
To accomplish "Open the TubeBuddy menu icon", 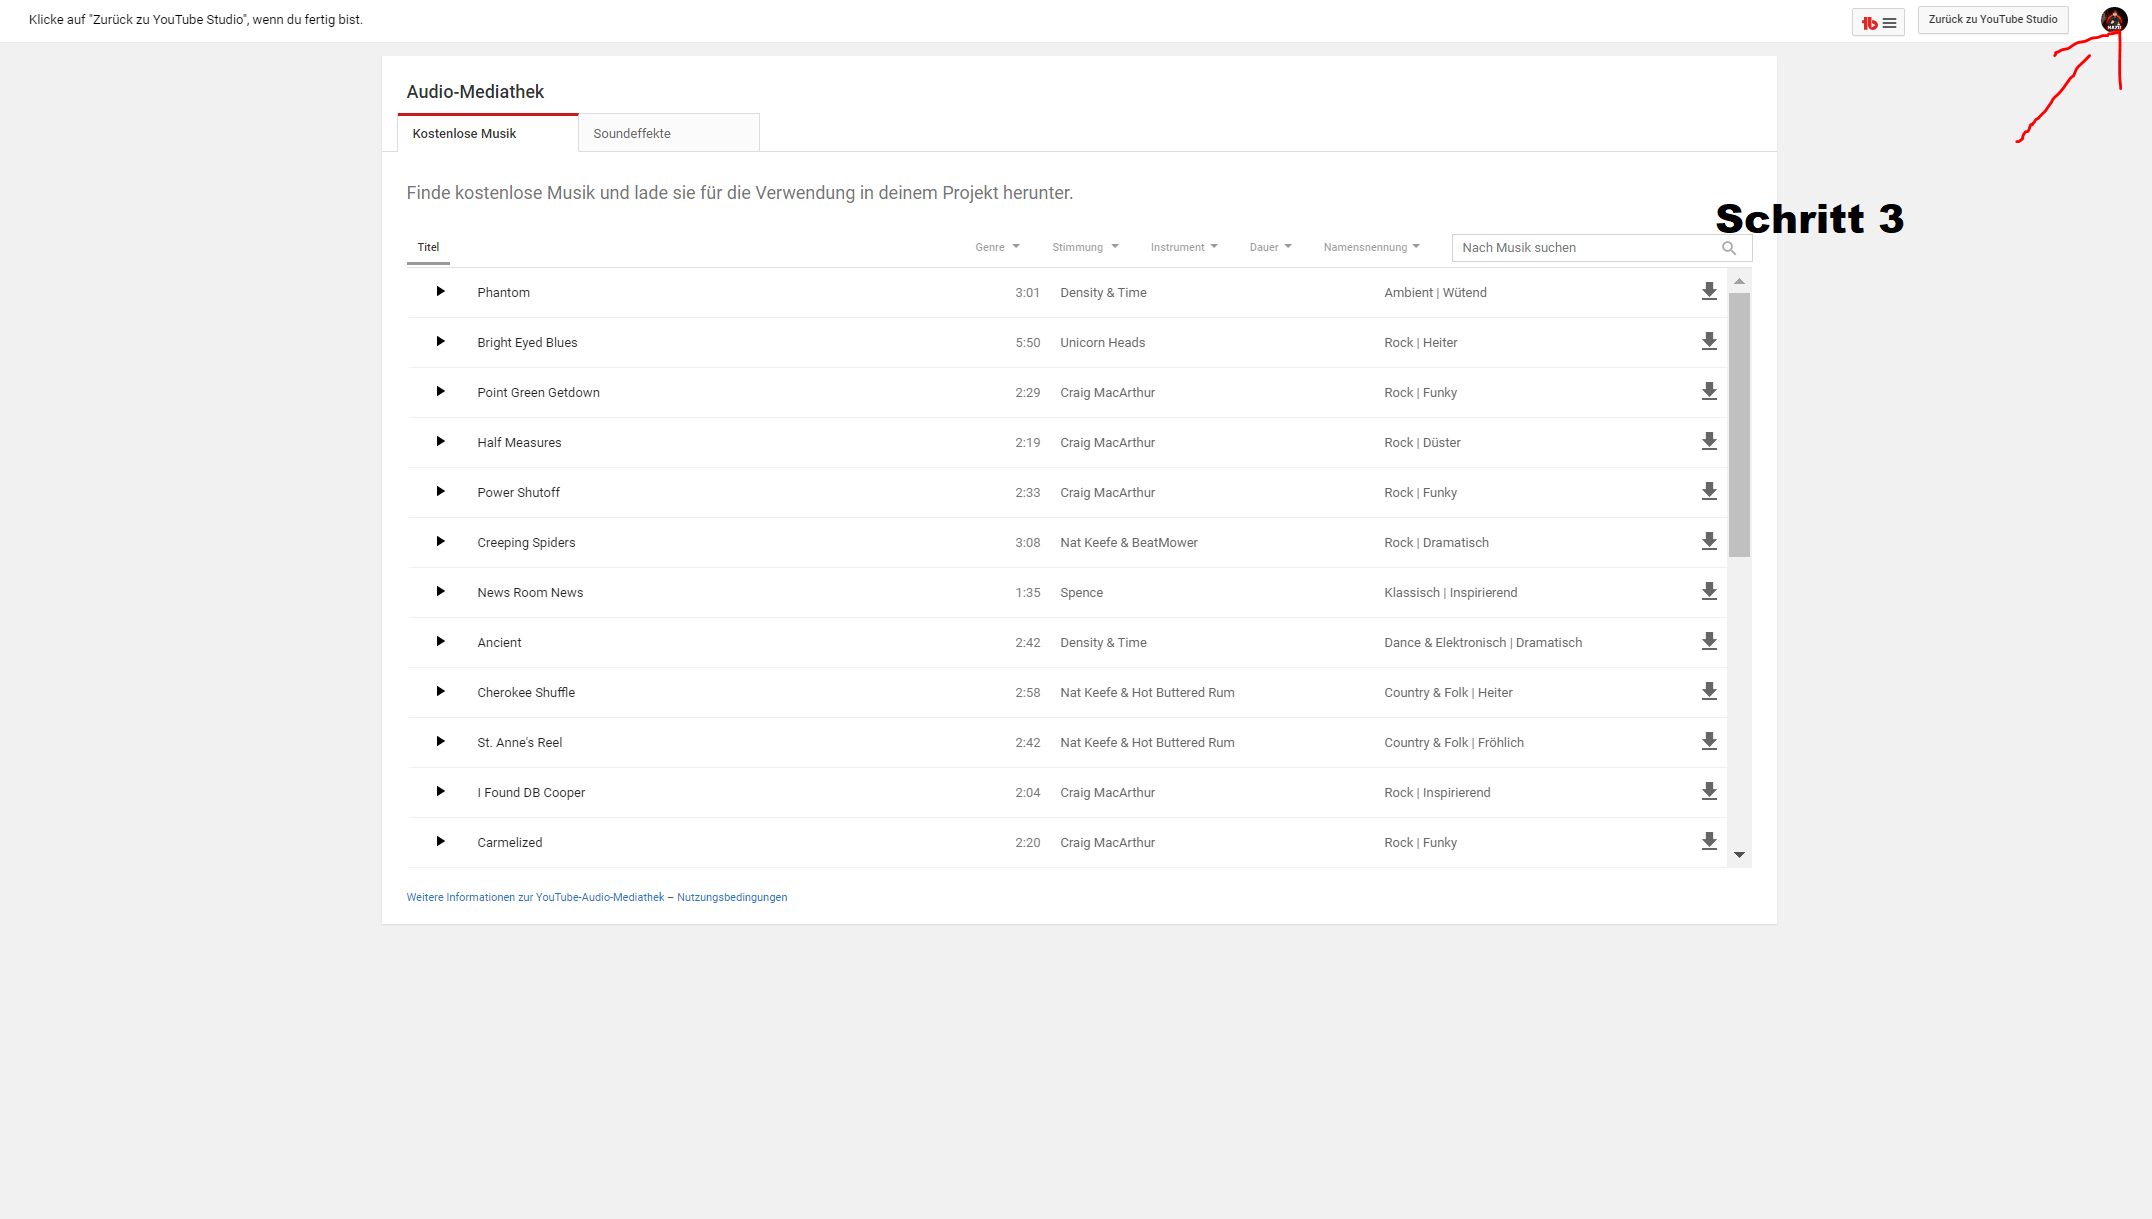I will tap(1878, 22).
